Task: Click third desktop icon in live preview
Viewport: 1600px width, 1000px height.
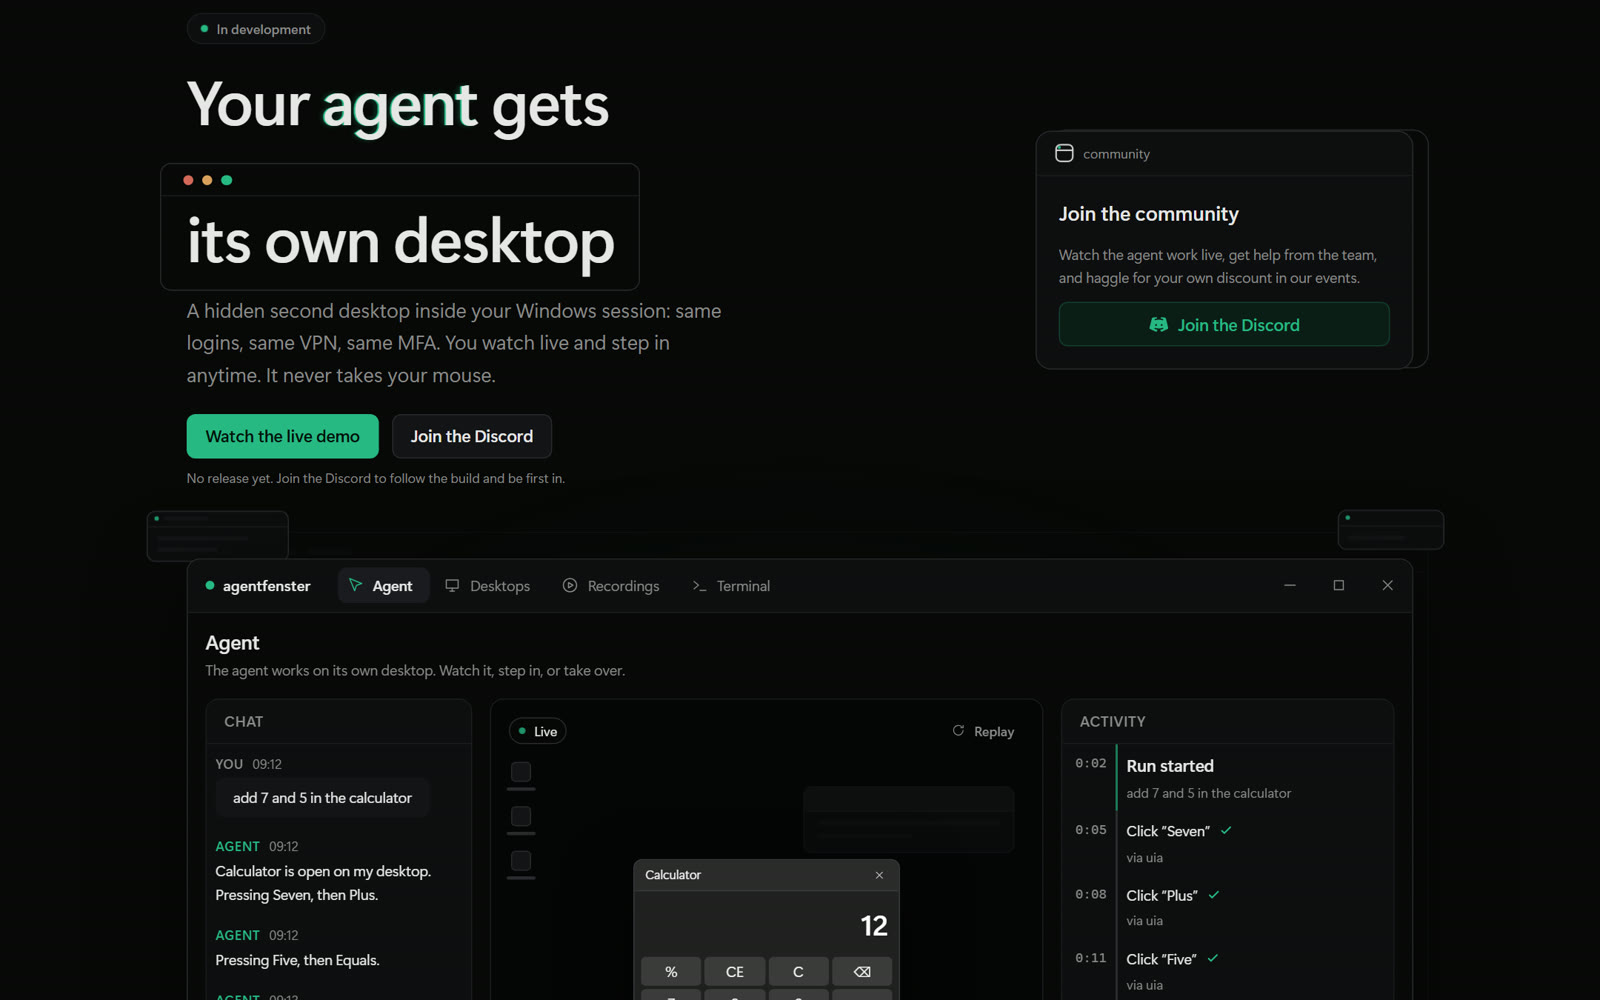Action: click(x=521, y=861)
